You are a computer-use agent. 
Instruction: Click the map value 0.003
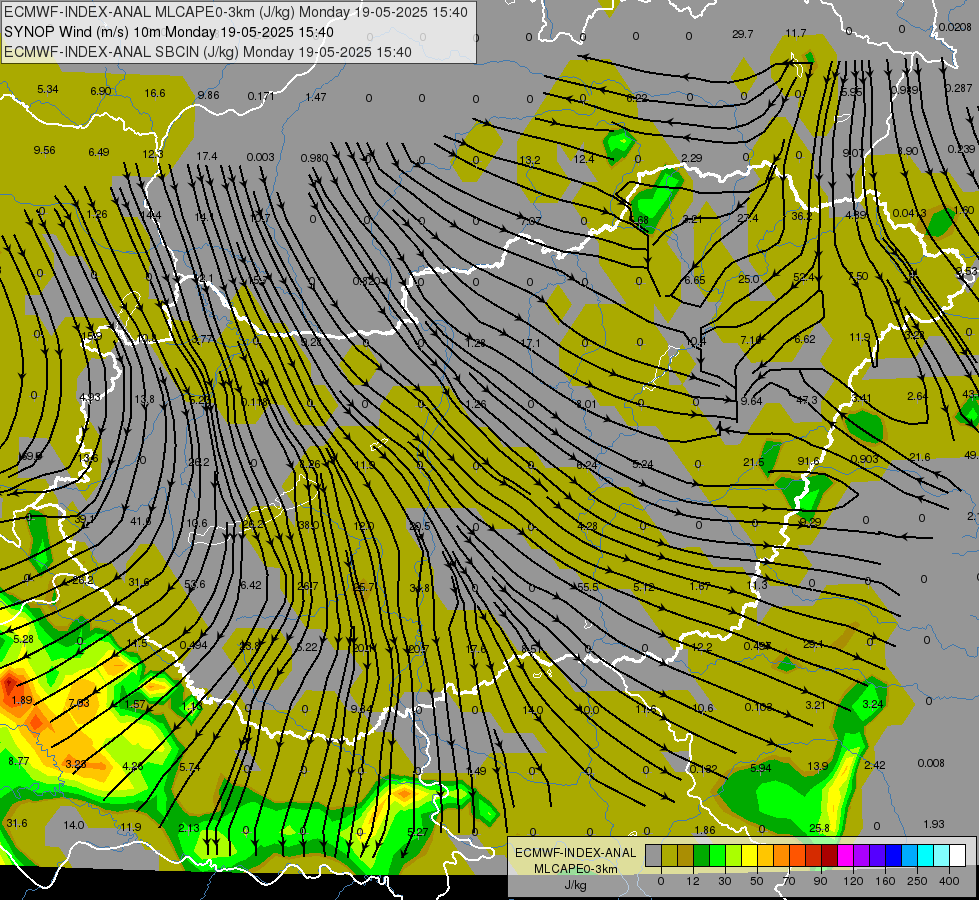click(x=260, y=157)
